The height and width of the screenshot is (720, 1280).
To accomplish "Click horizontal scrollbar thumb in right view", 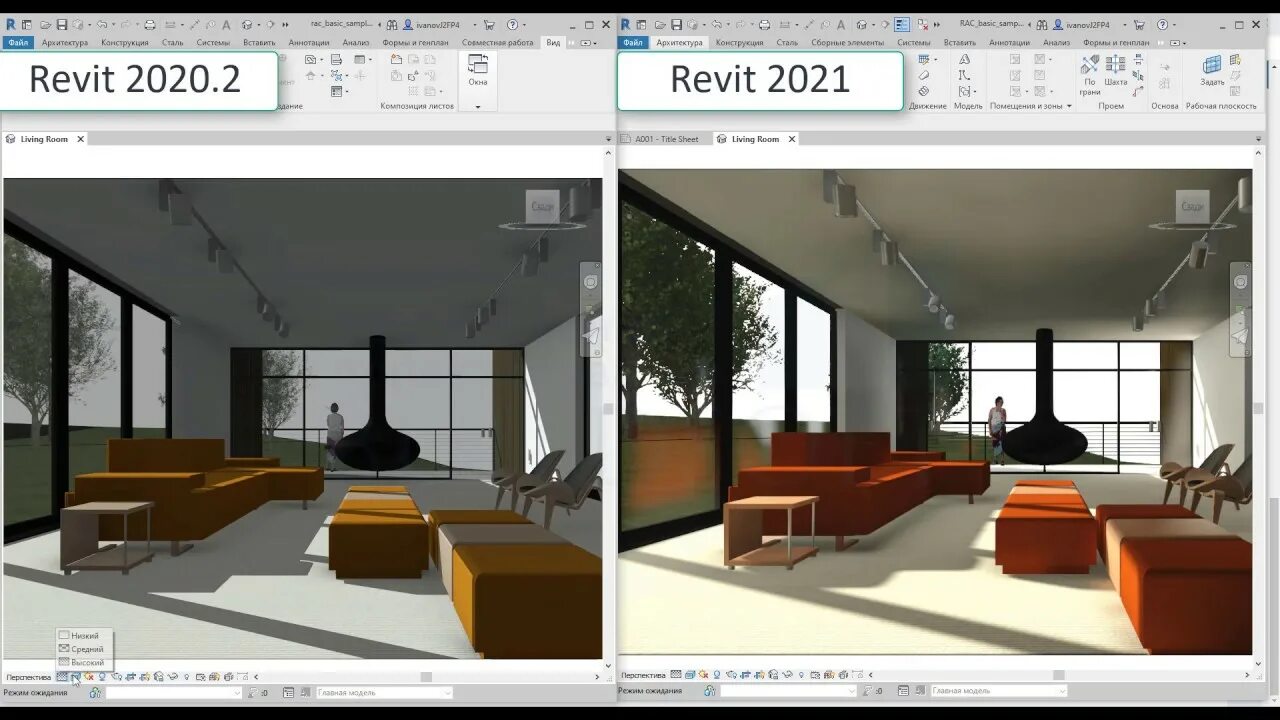I will [1058, 675].
